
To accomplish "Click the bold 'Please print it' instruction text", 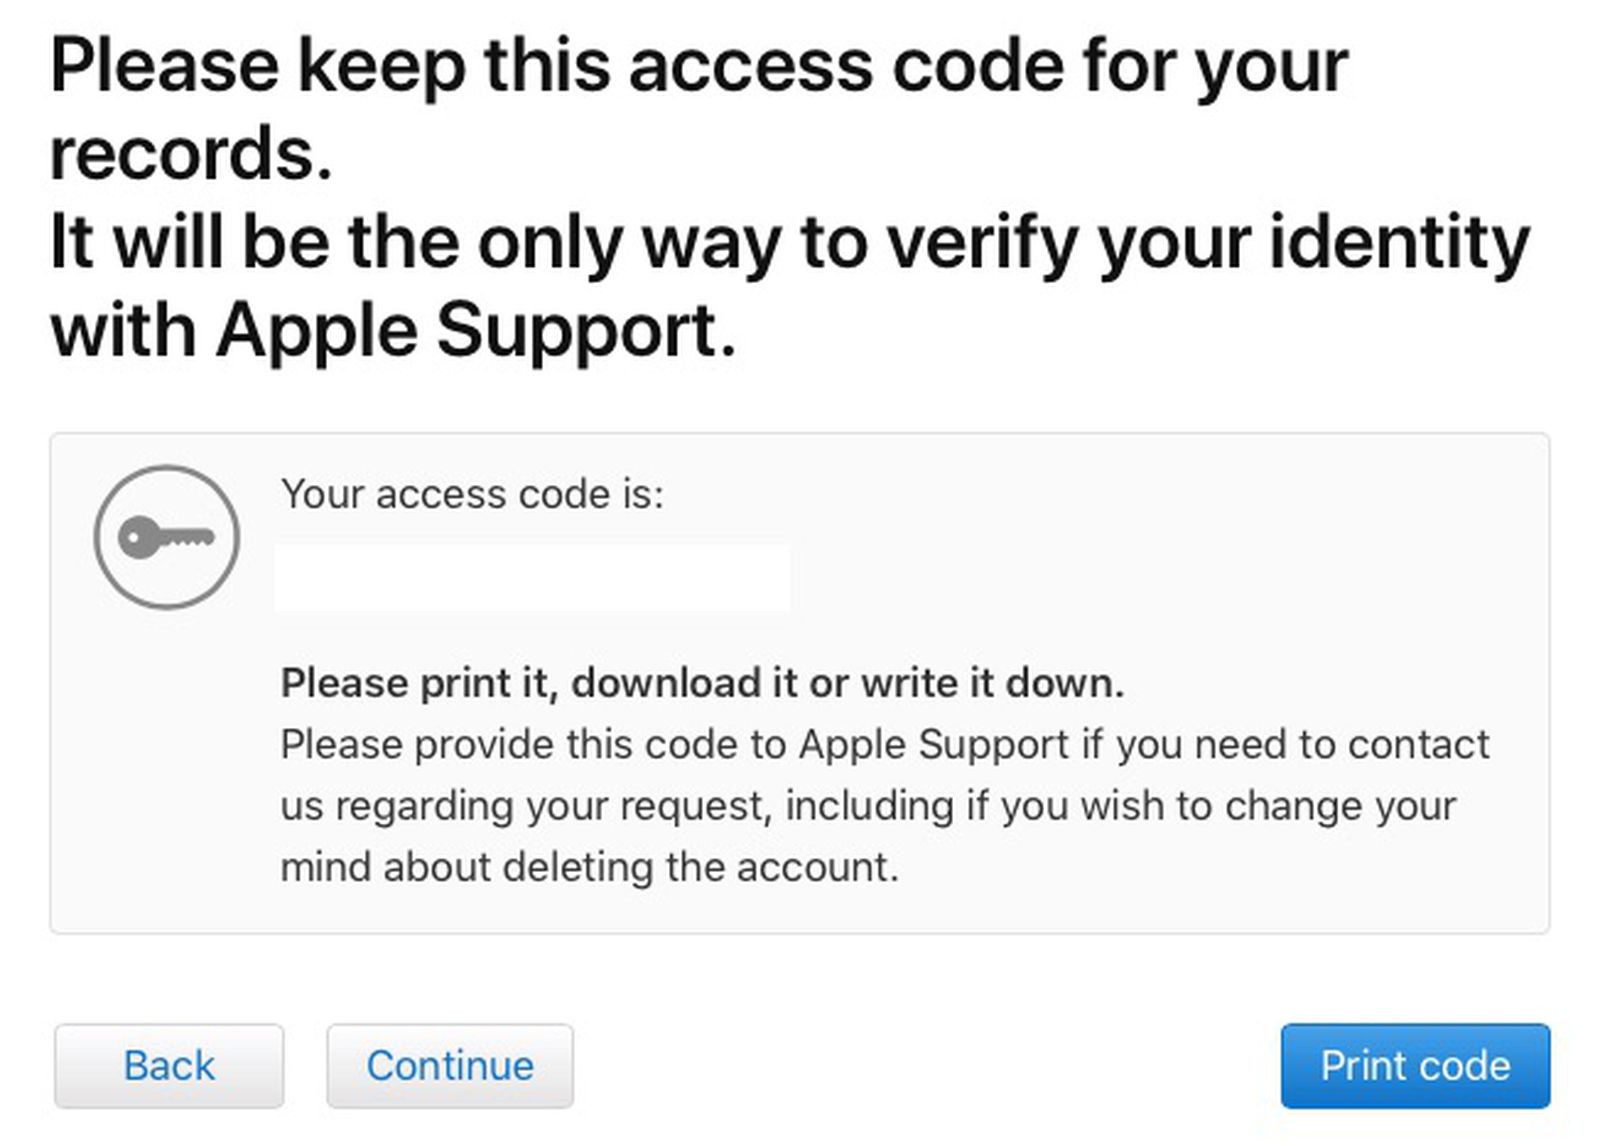I will 702,683.
